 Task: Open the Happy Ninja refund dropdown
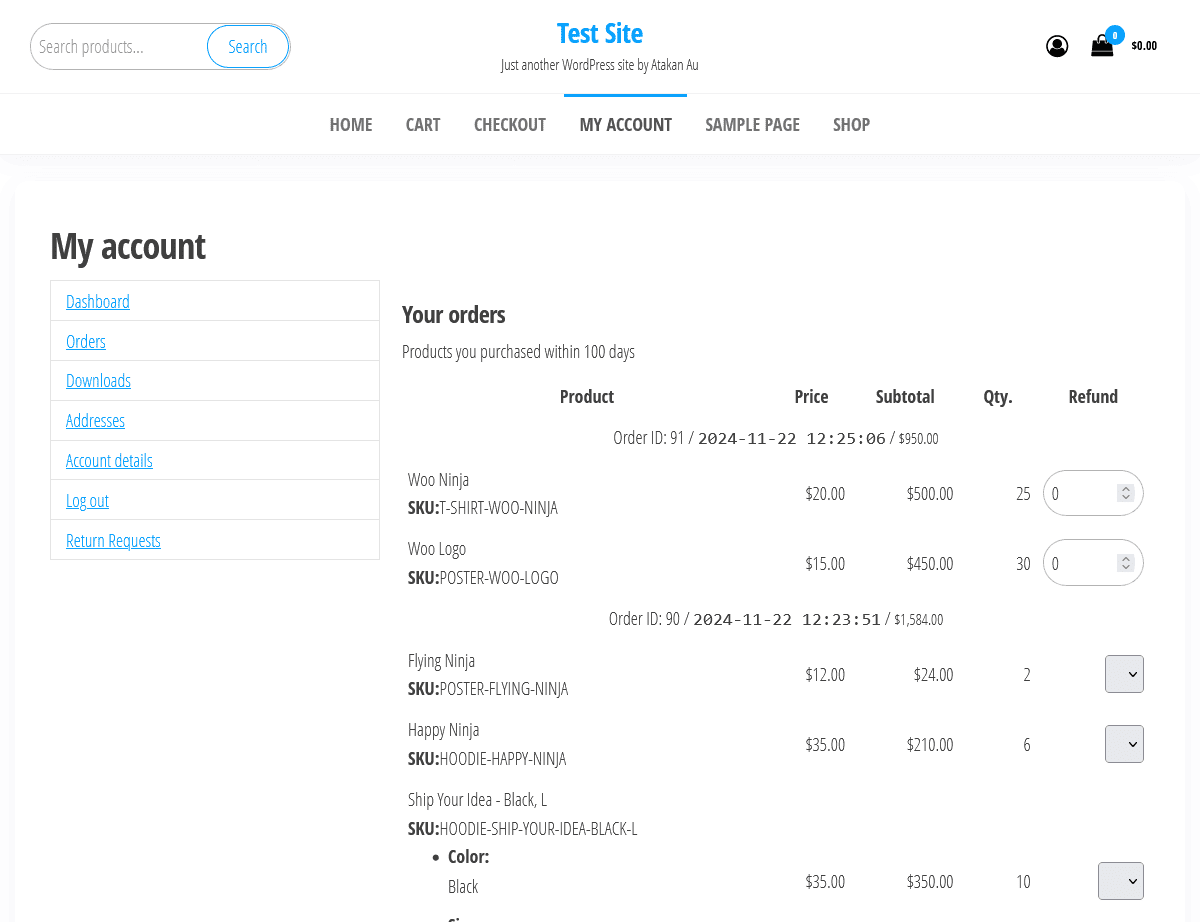pyautogui.click(x=1124, y=744)
